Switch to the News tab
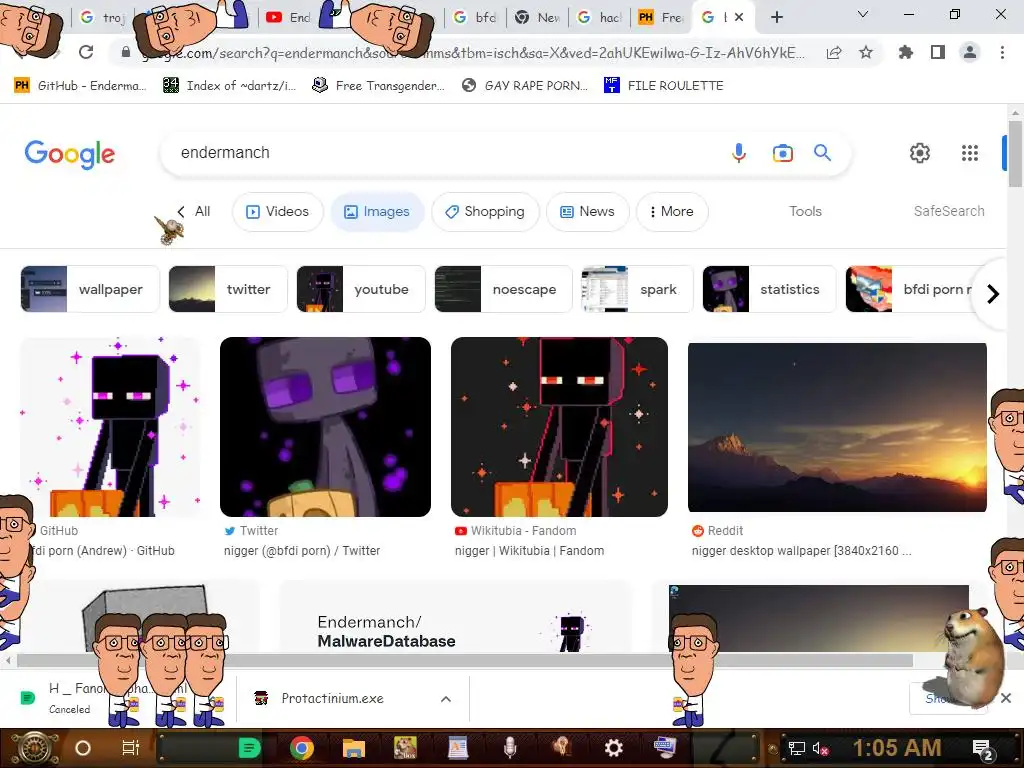Screen dimensions: 1024x768 pos(588,212)
